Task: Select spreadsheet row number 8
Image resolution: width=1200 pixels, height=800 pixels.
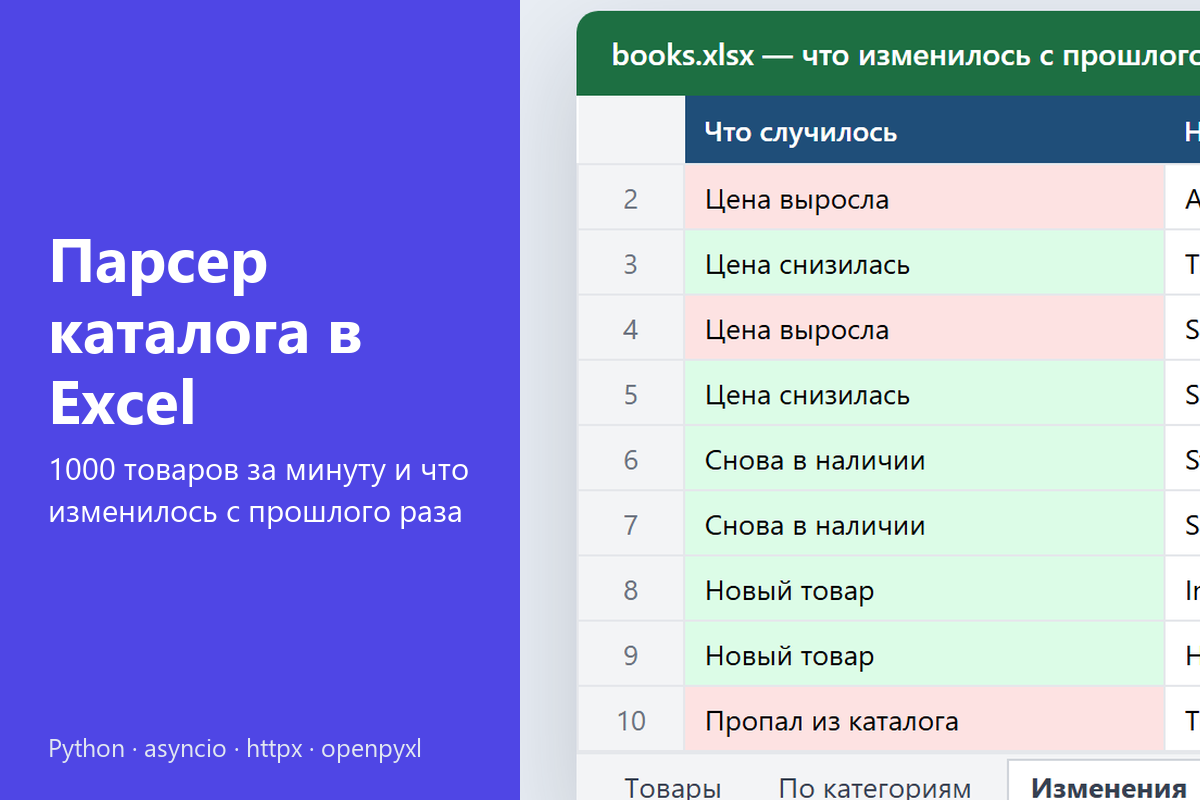Action: pos(631,590)
